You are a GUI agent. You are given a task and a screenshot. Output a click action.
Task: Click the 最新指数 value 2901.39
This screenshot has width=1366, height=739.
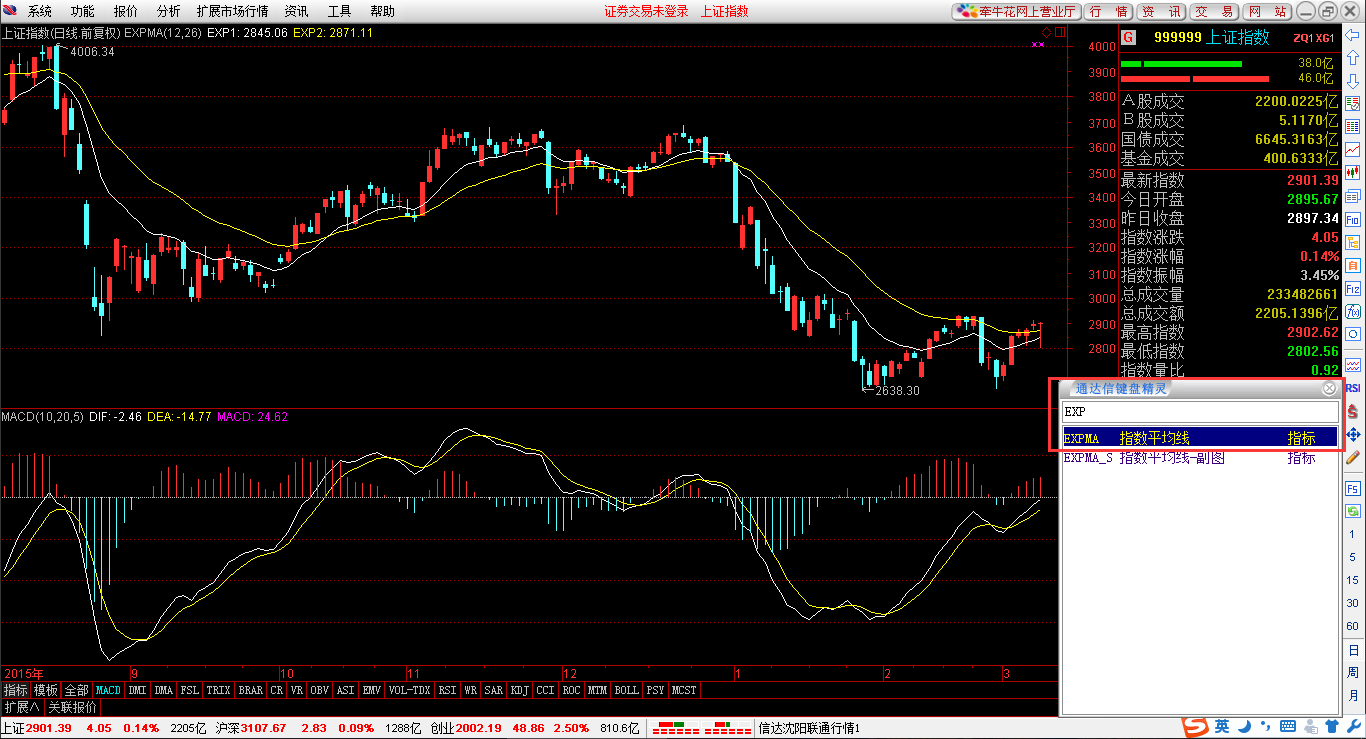coord(1314,180)
